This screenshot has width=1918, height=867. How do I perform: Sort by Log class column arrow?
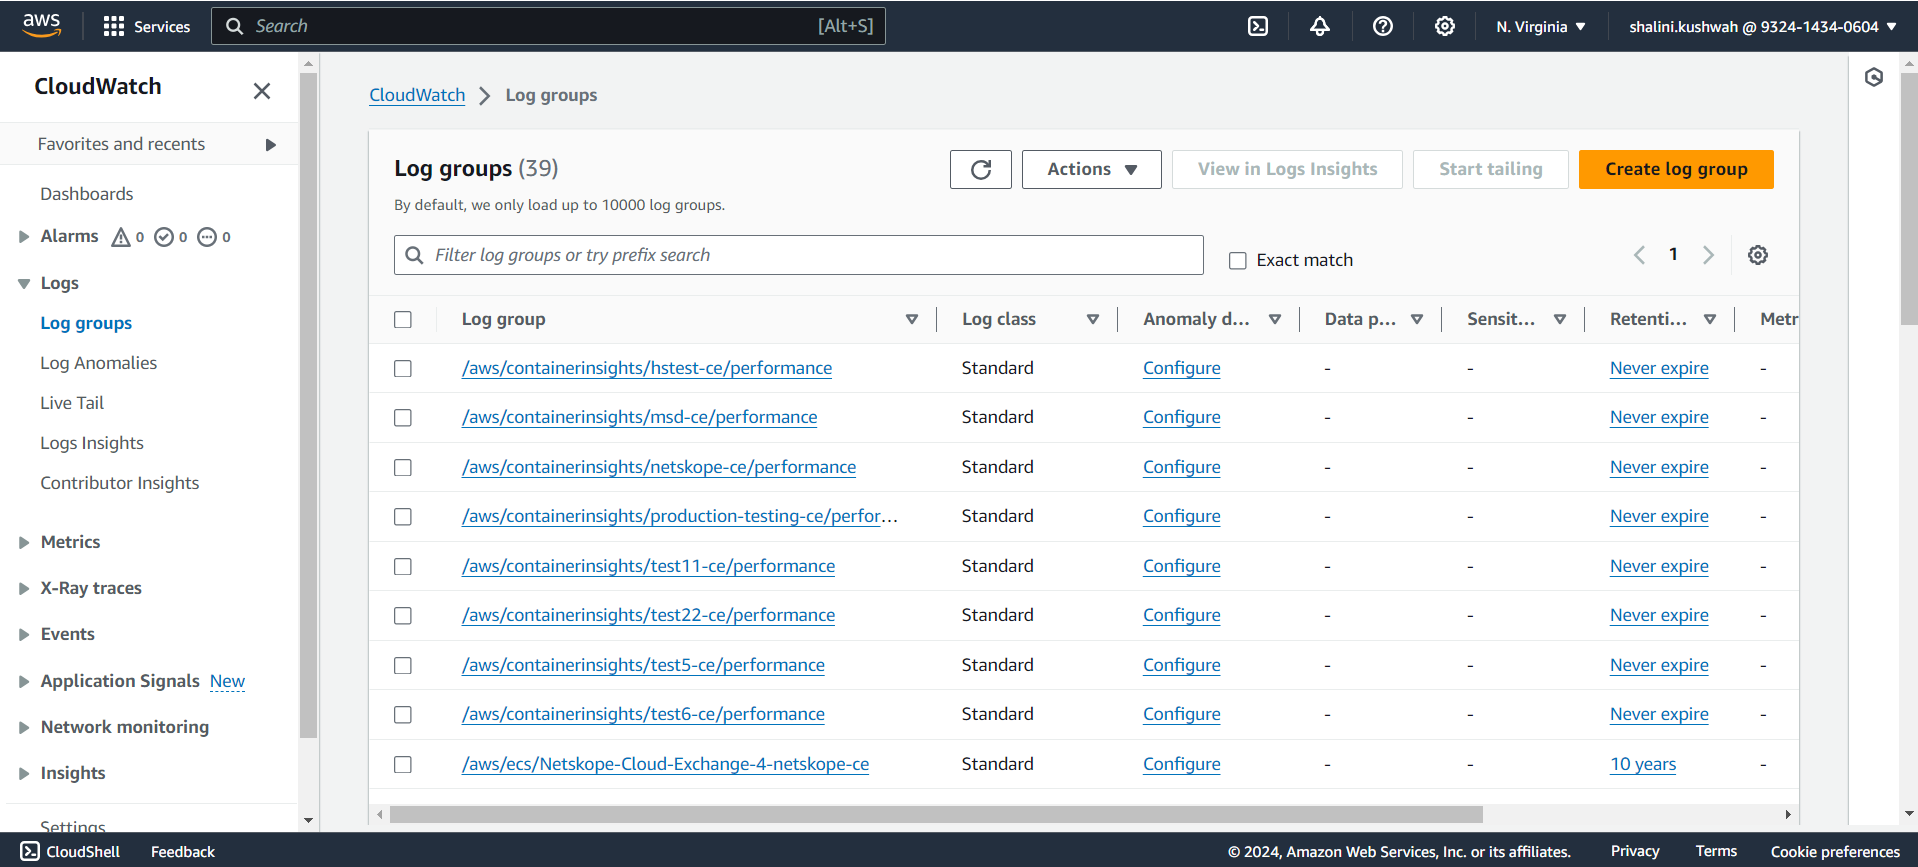tap(1093, 319)
